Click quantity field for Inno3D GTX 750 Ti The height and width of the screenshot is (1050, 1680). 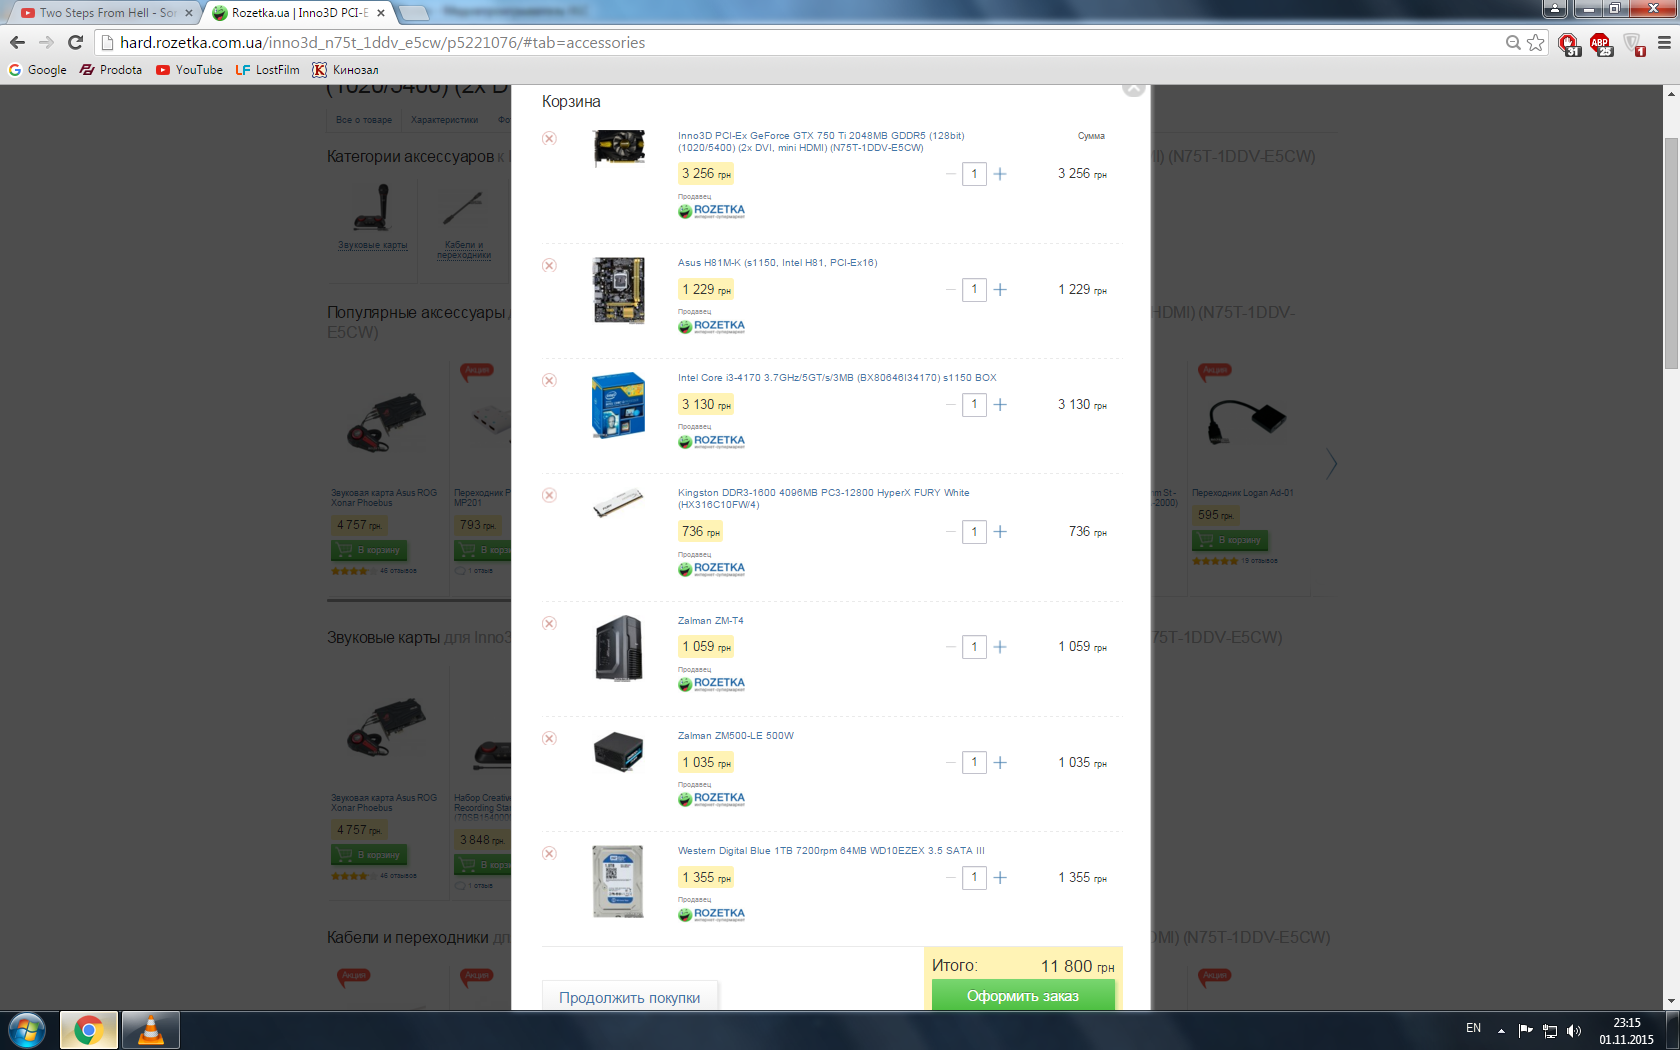(974, 174)
